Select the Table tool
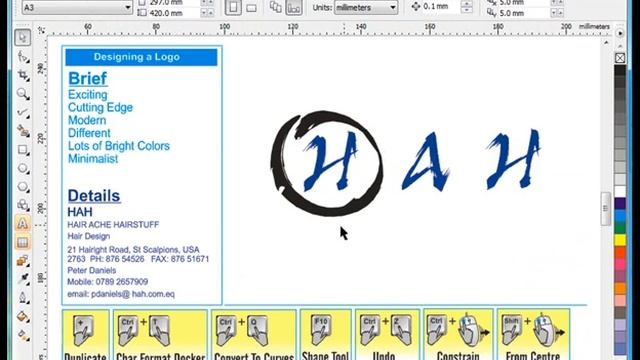The height and width of the screenshot is (360, 640). (23, 242)
